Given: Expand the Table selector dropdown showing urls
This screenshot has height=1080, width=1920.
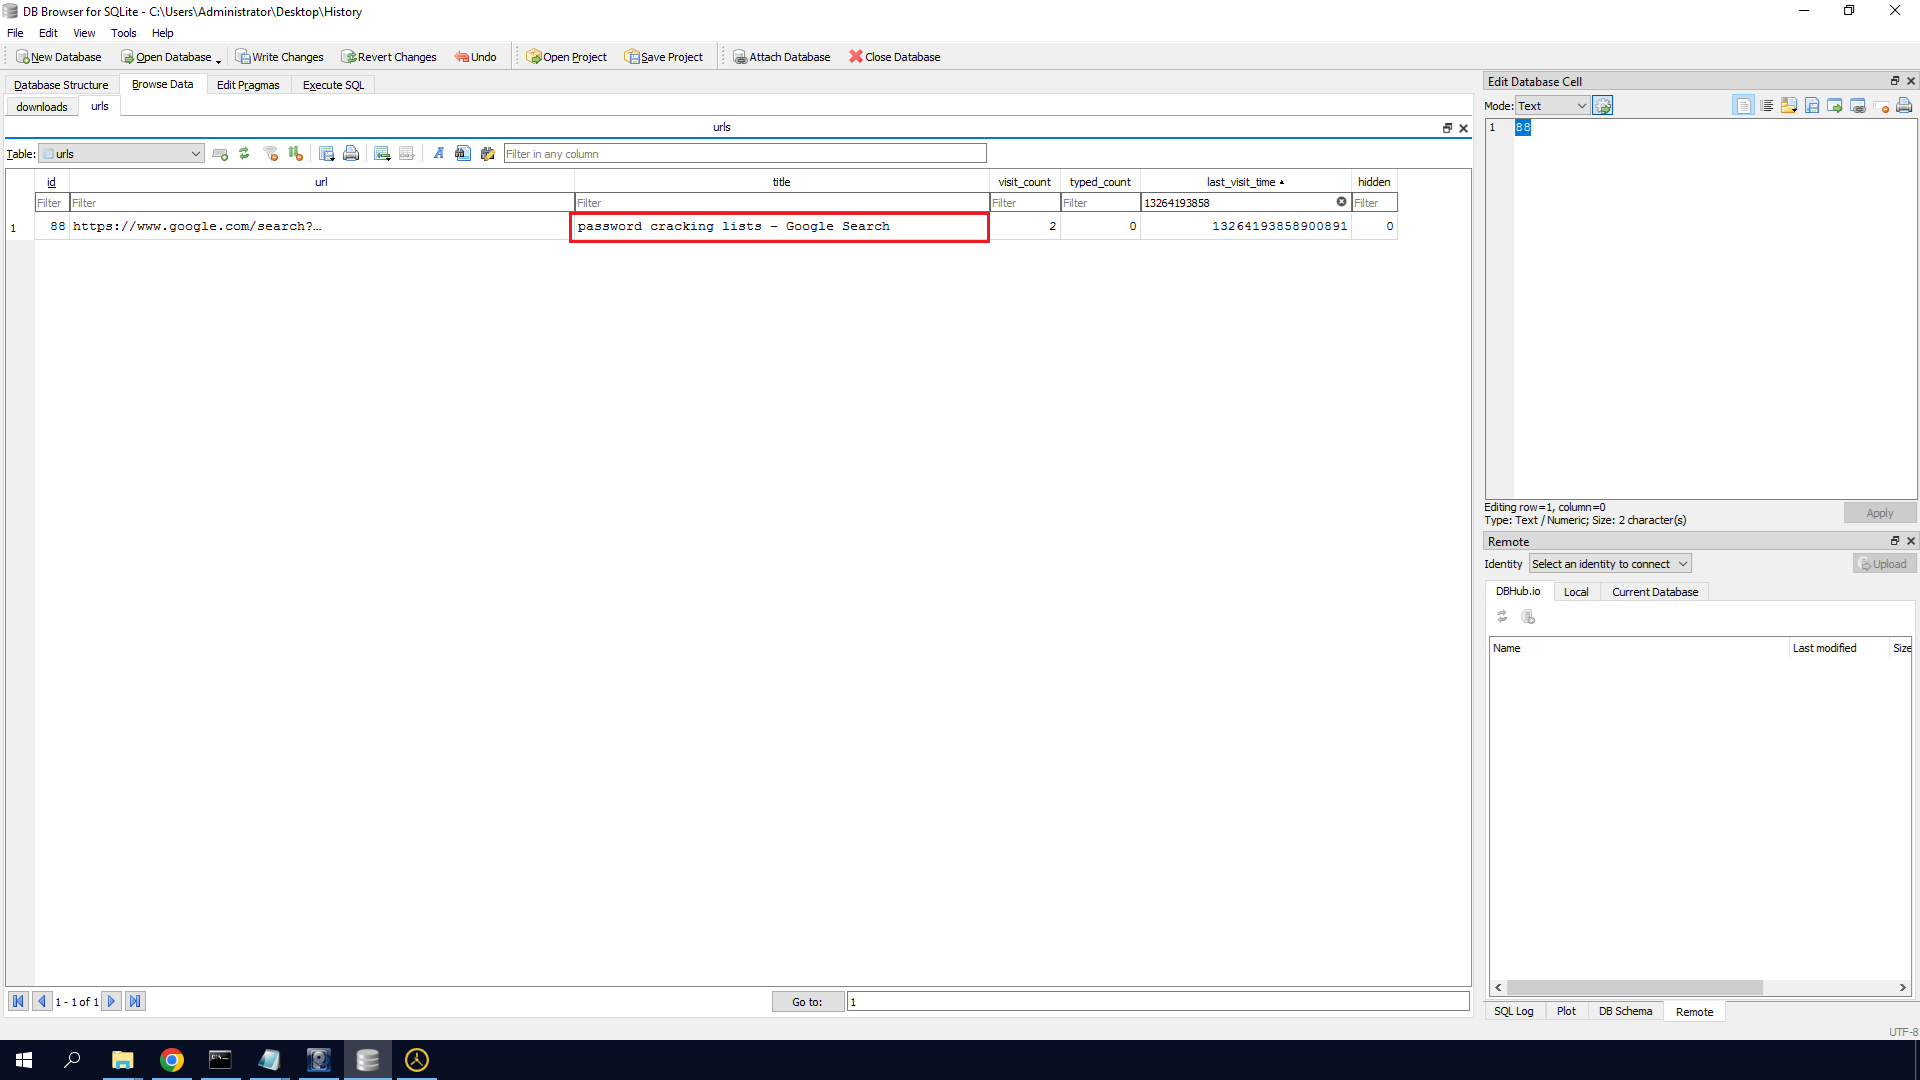Looking at the screenshot, I should 121,154.
